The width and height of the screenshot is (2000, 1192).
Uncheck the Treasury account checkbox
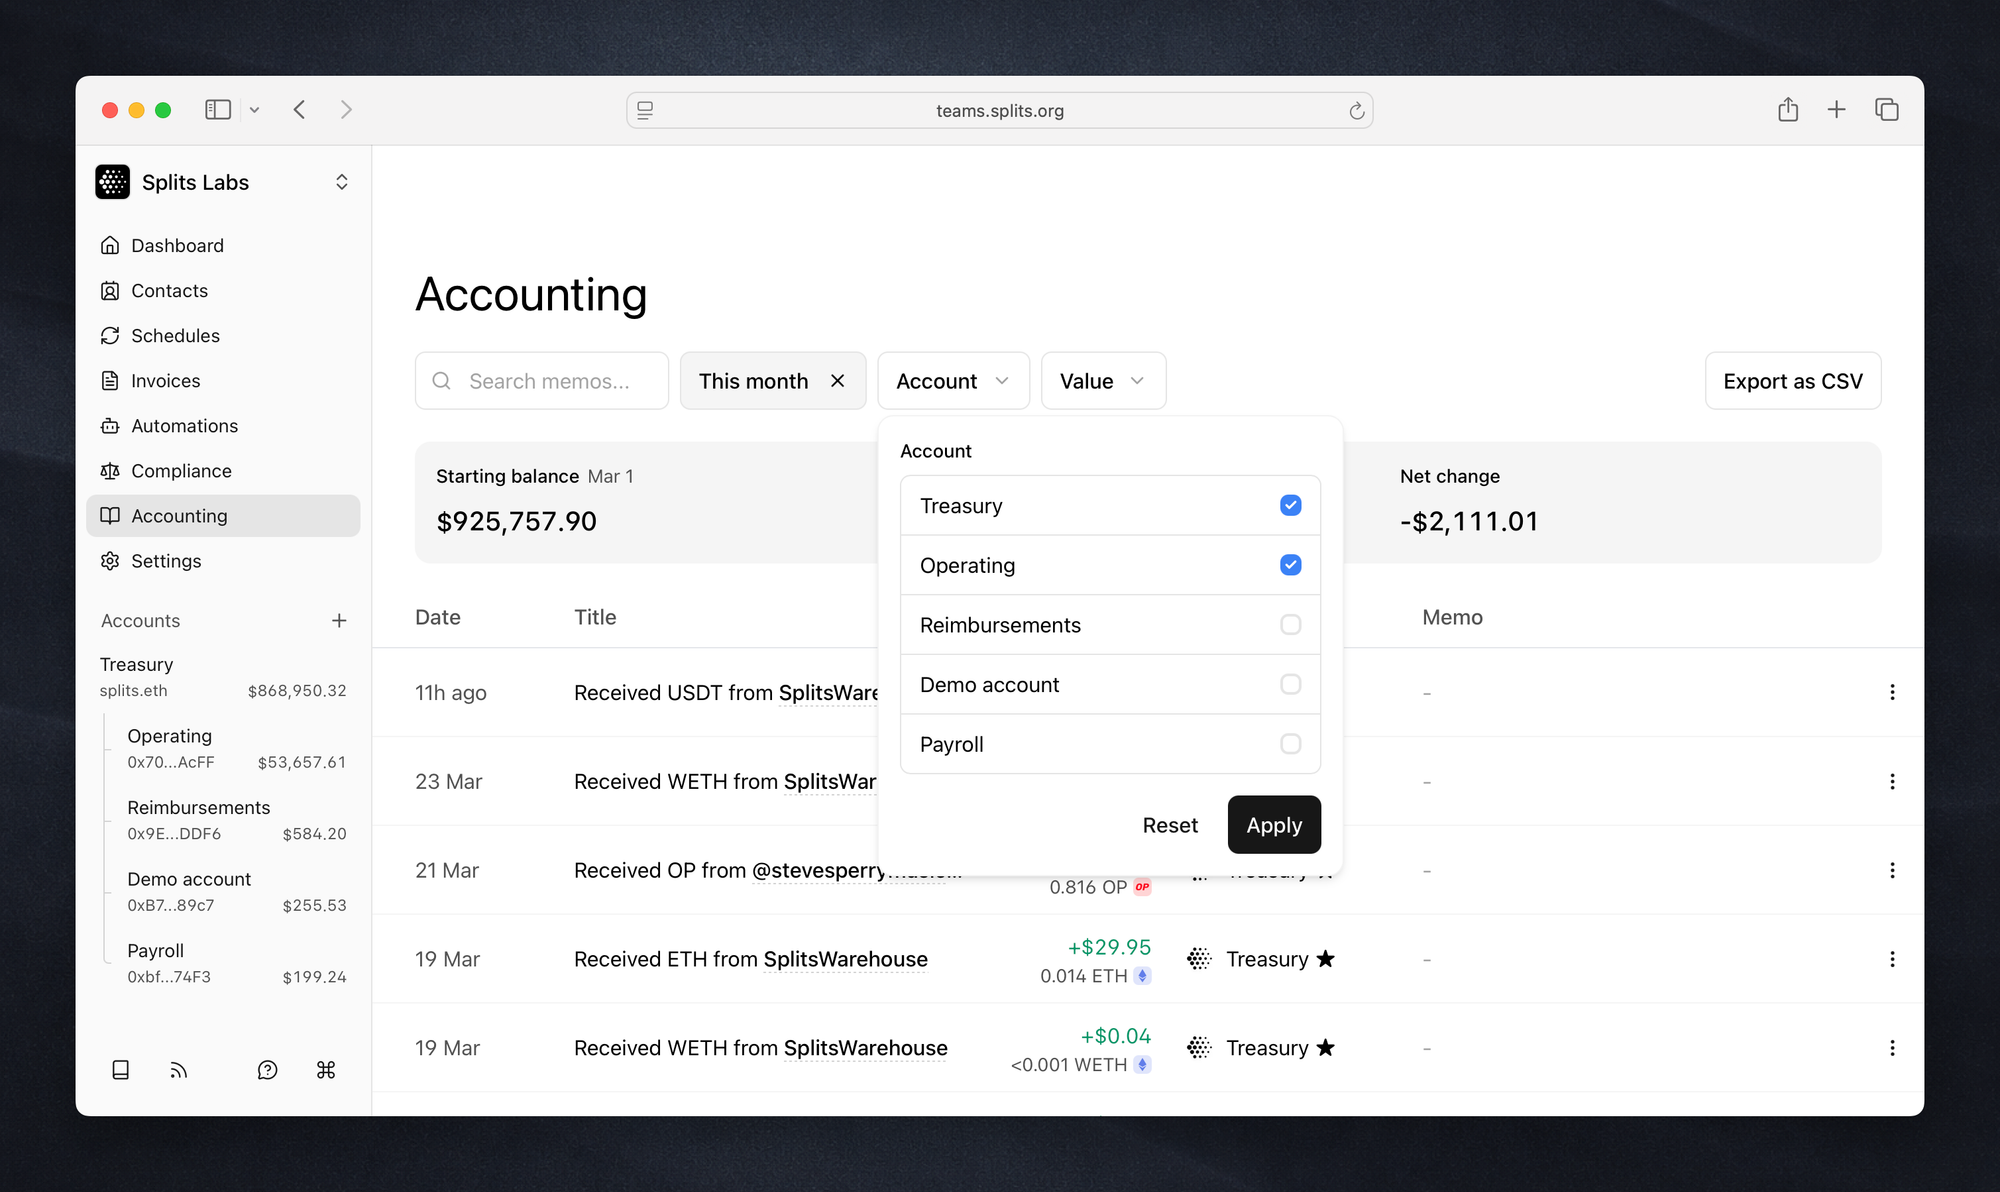click(x=1290, y=506)
